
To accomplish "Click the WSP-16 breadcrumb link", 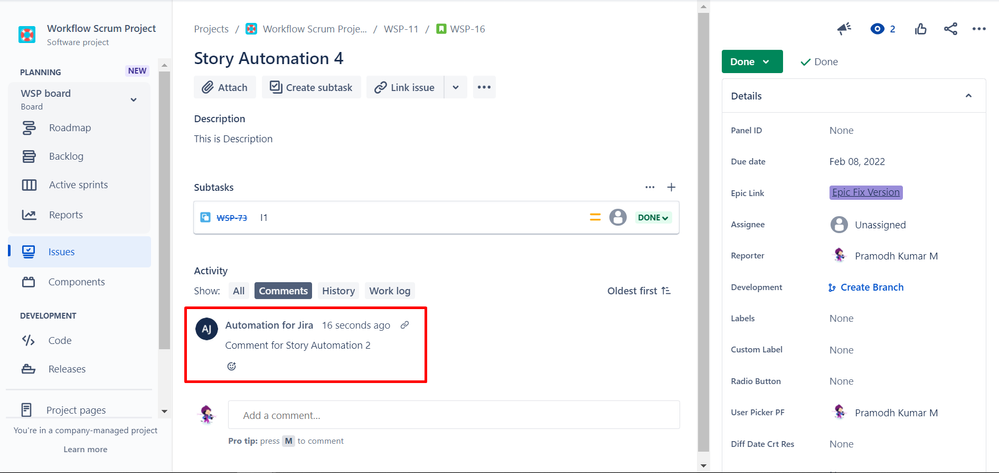I will (468, 29).
